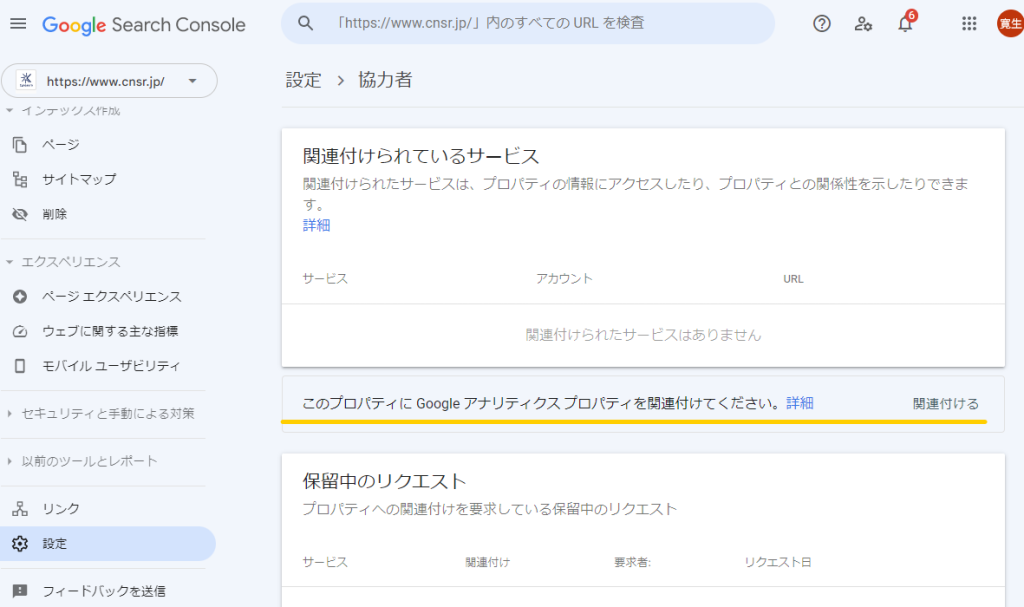Click the feedback speech-bubble icon
Screen dimensions: 1024x607
[x=20, y=591]
